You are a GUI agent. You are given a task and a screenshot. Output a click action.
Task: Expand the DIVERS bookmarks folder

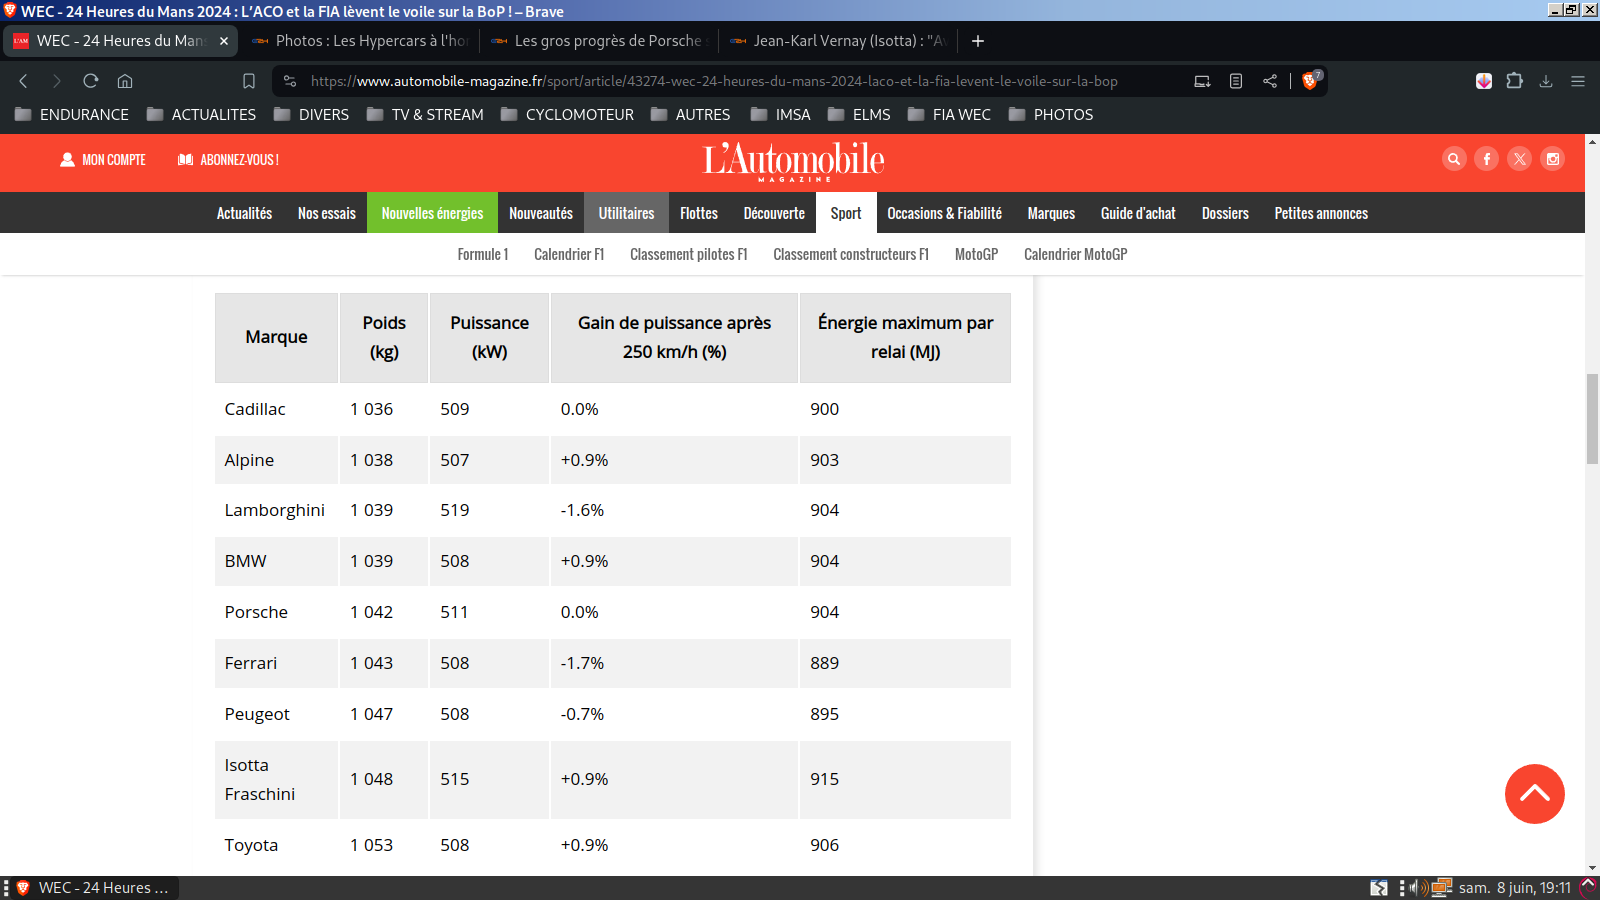(311, 115)
